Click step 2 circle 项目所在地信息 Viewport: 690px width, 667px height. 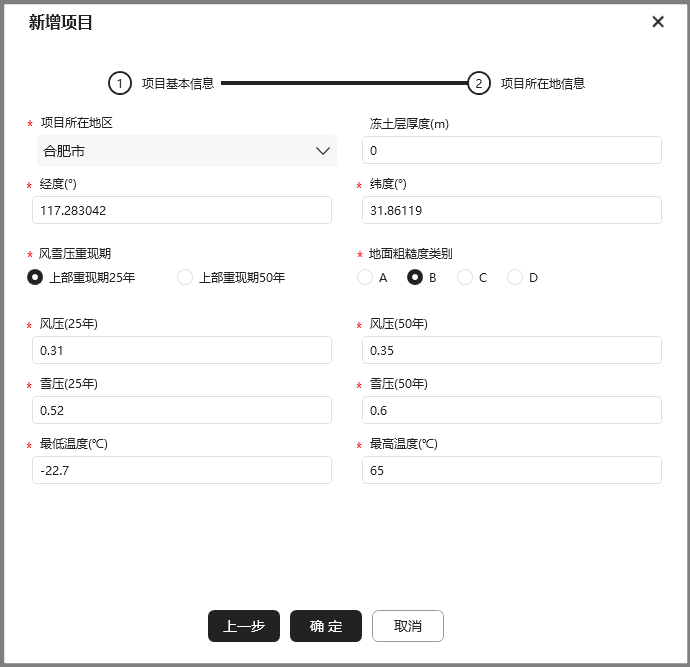(479, 83)
